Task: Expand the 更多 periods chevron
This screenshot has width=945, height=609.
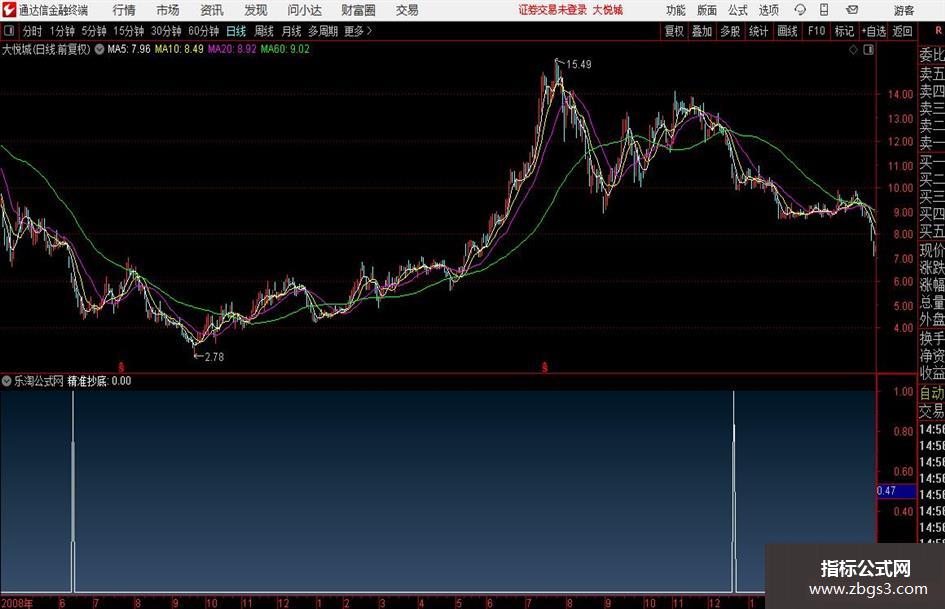Action: (x=369, y=31)
